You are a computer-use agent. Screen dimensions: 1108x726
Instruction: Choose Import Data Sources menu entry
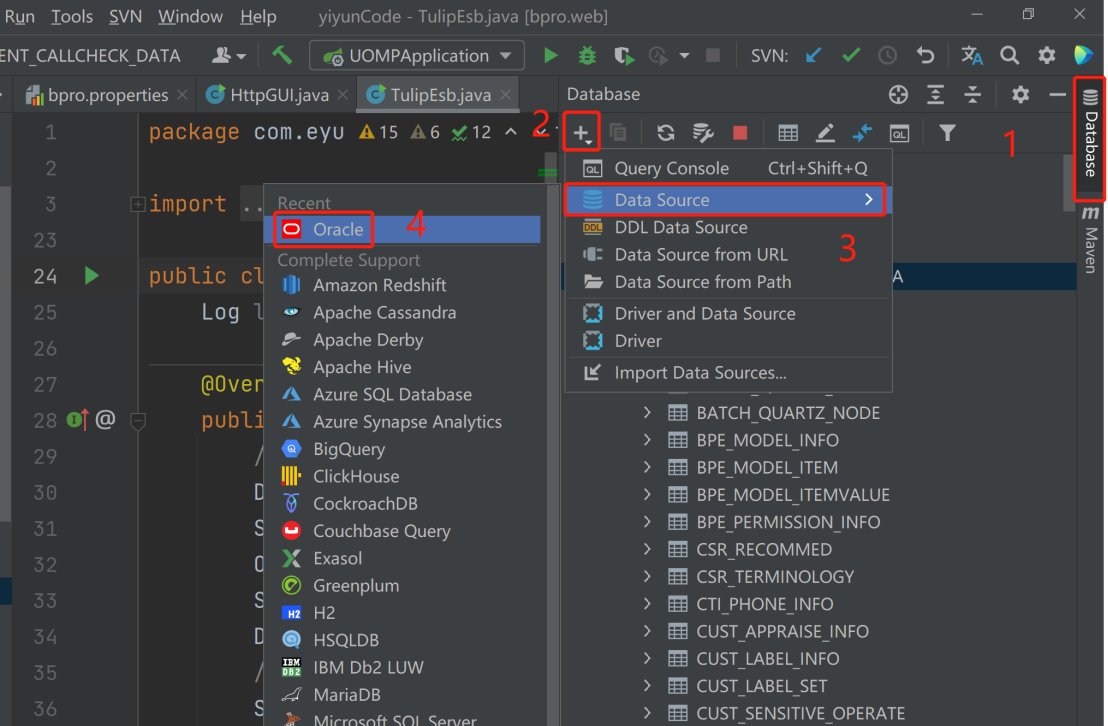[x=700, y=373]
